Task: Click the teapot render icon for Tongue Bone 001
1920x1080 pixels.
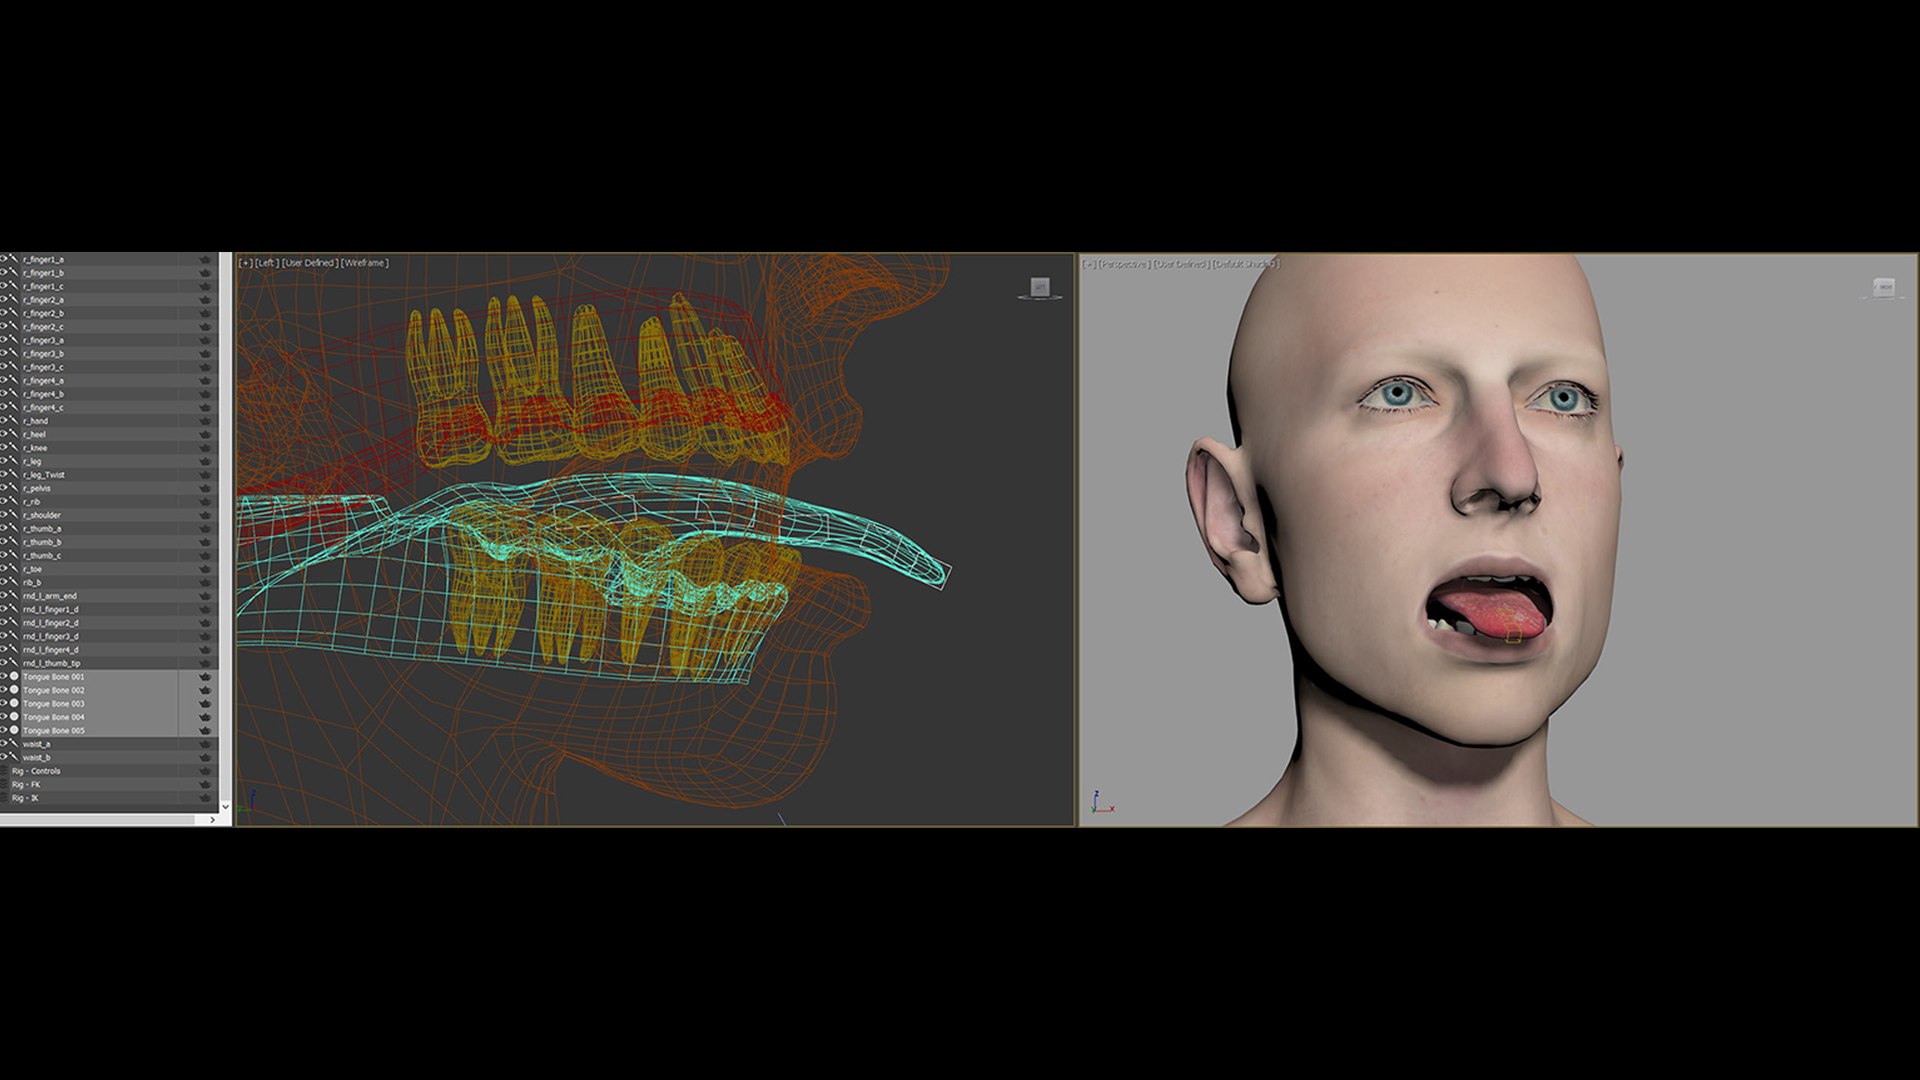Action: point(206,677)
